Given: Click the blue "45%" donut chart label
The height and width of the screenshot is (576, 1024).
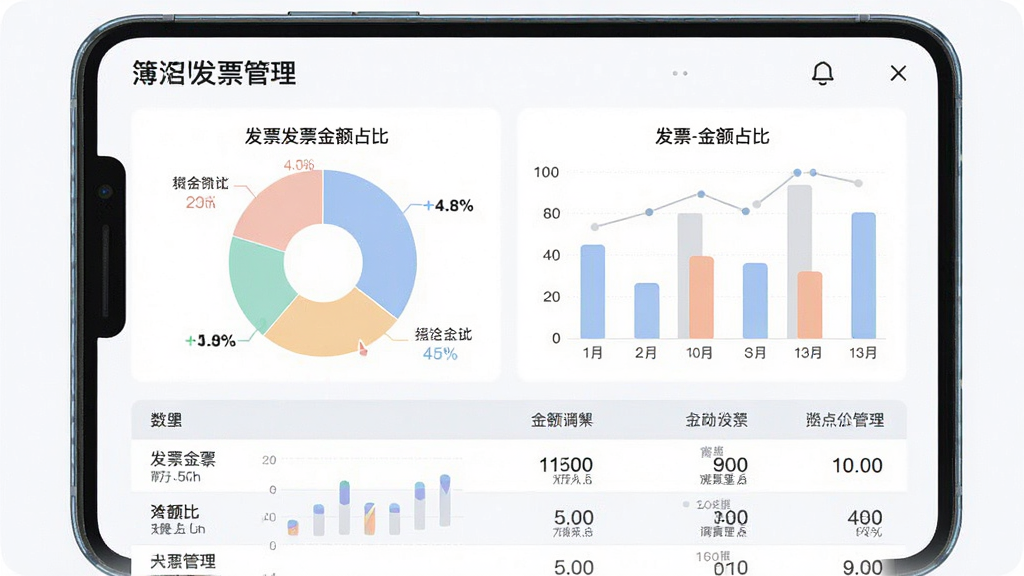Looking at the screenshot, I should (x=440, y=354).
